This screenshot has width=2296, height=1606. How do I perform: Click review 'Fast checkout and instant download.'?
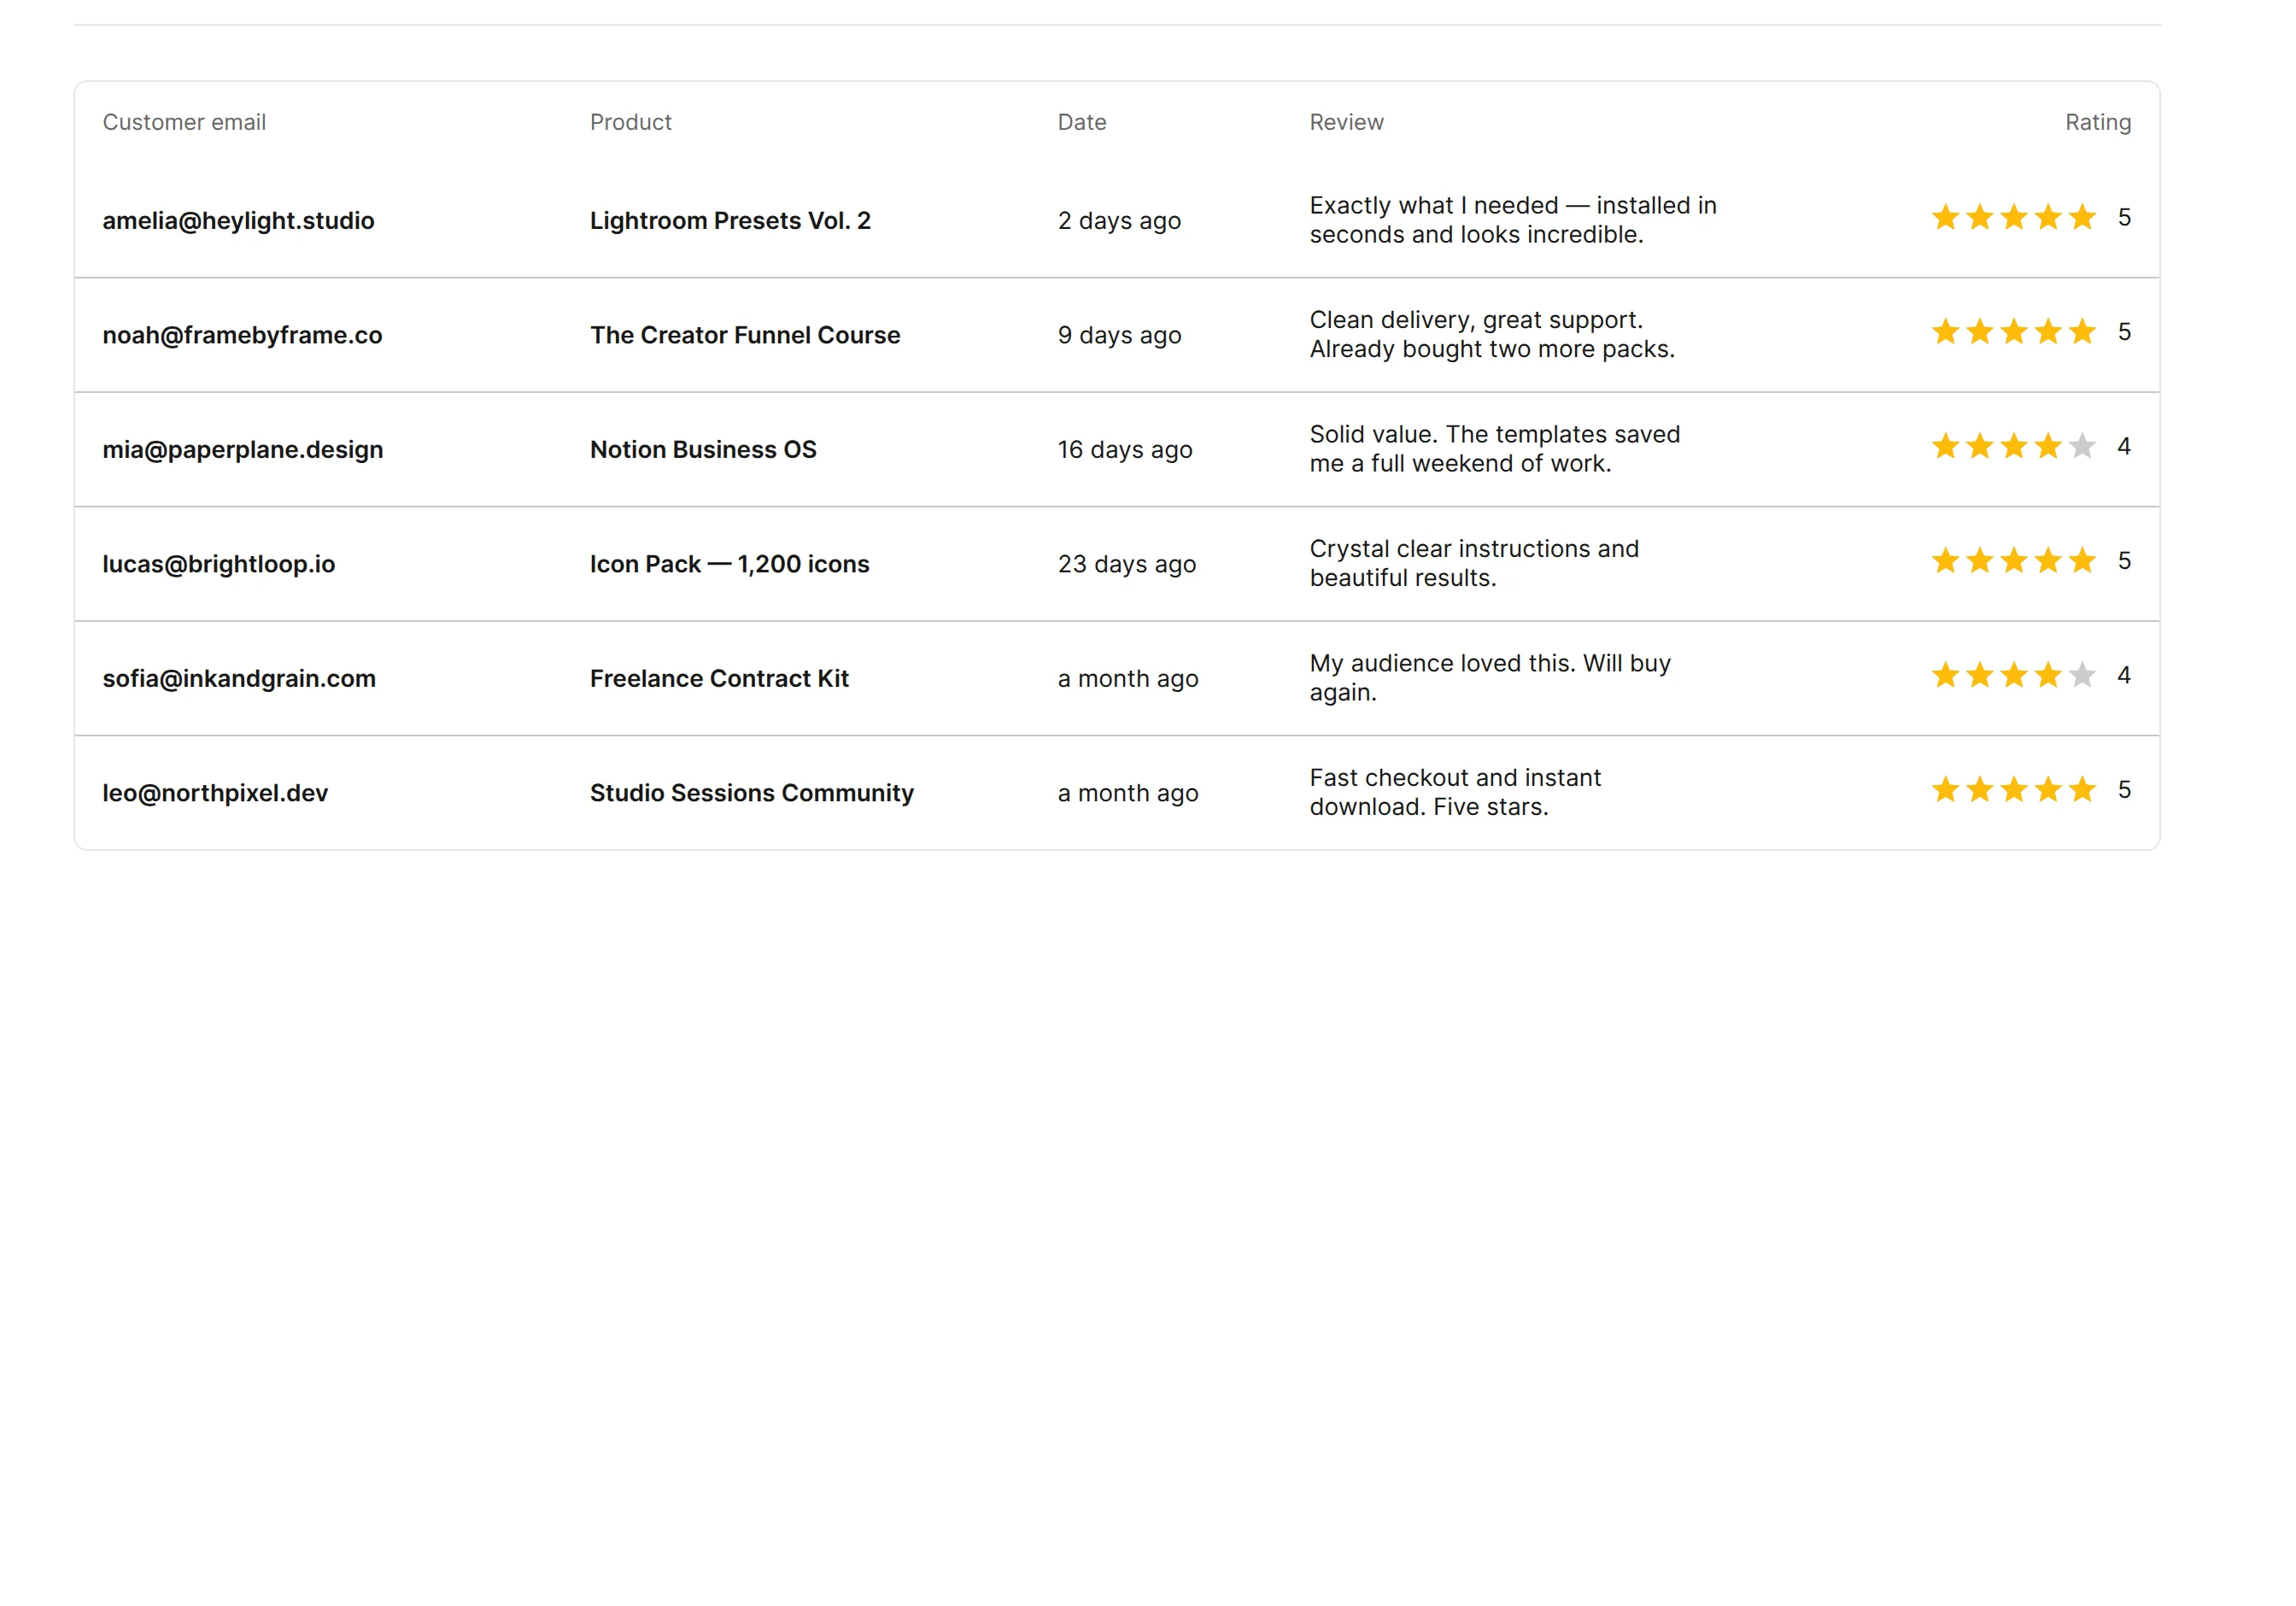tap(1455, 792)
